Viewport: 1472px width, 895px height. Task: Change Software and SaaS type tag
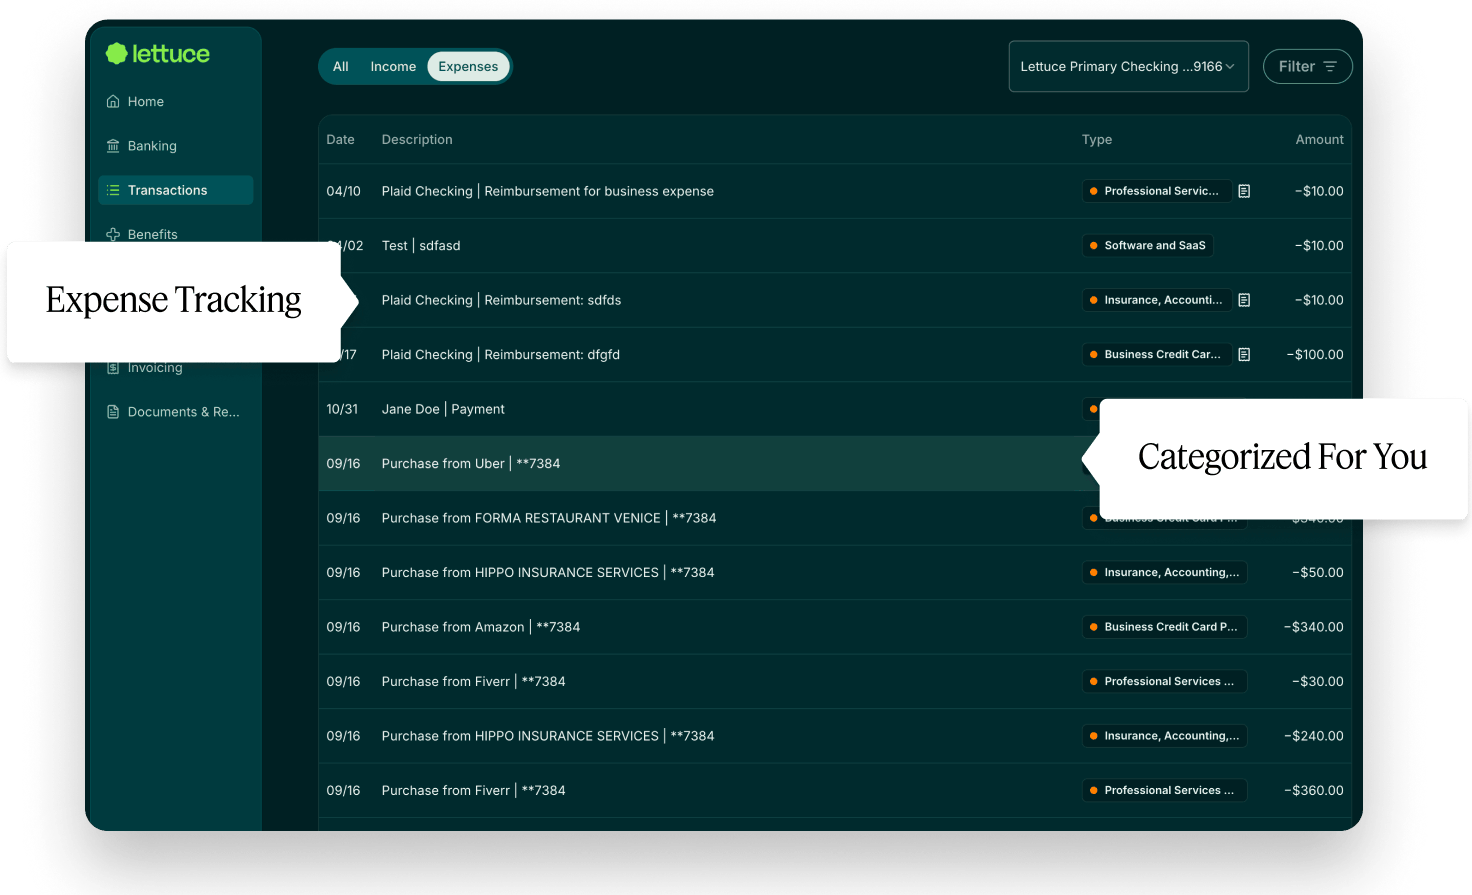[x=1148, y=245]
